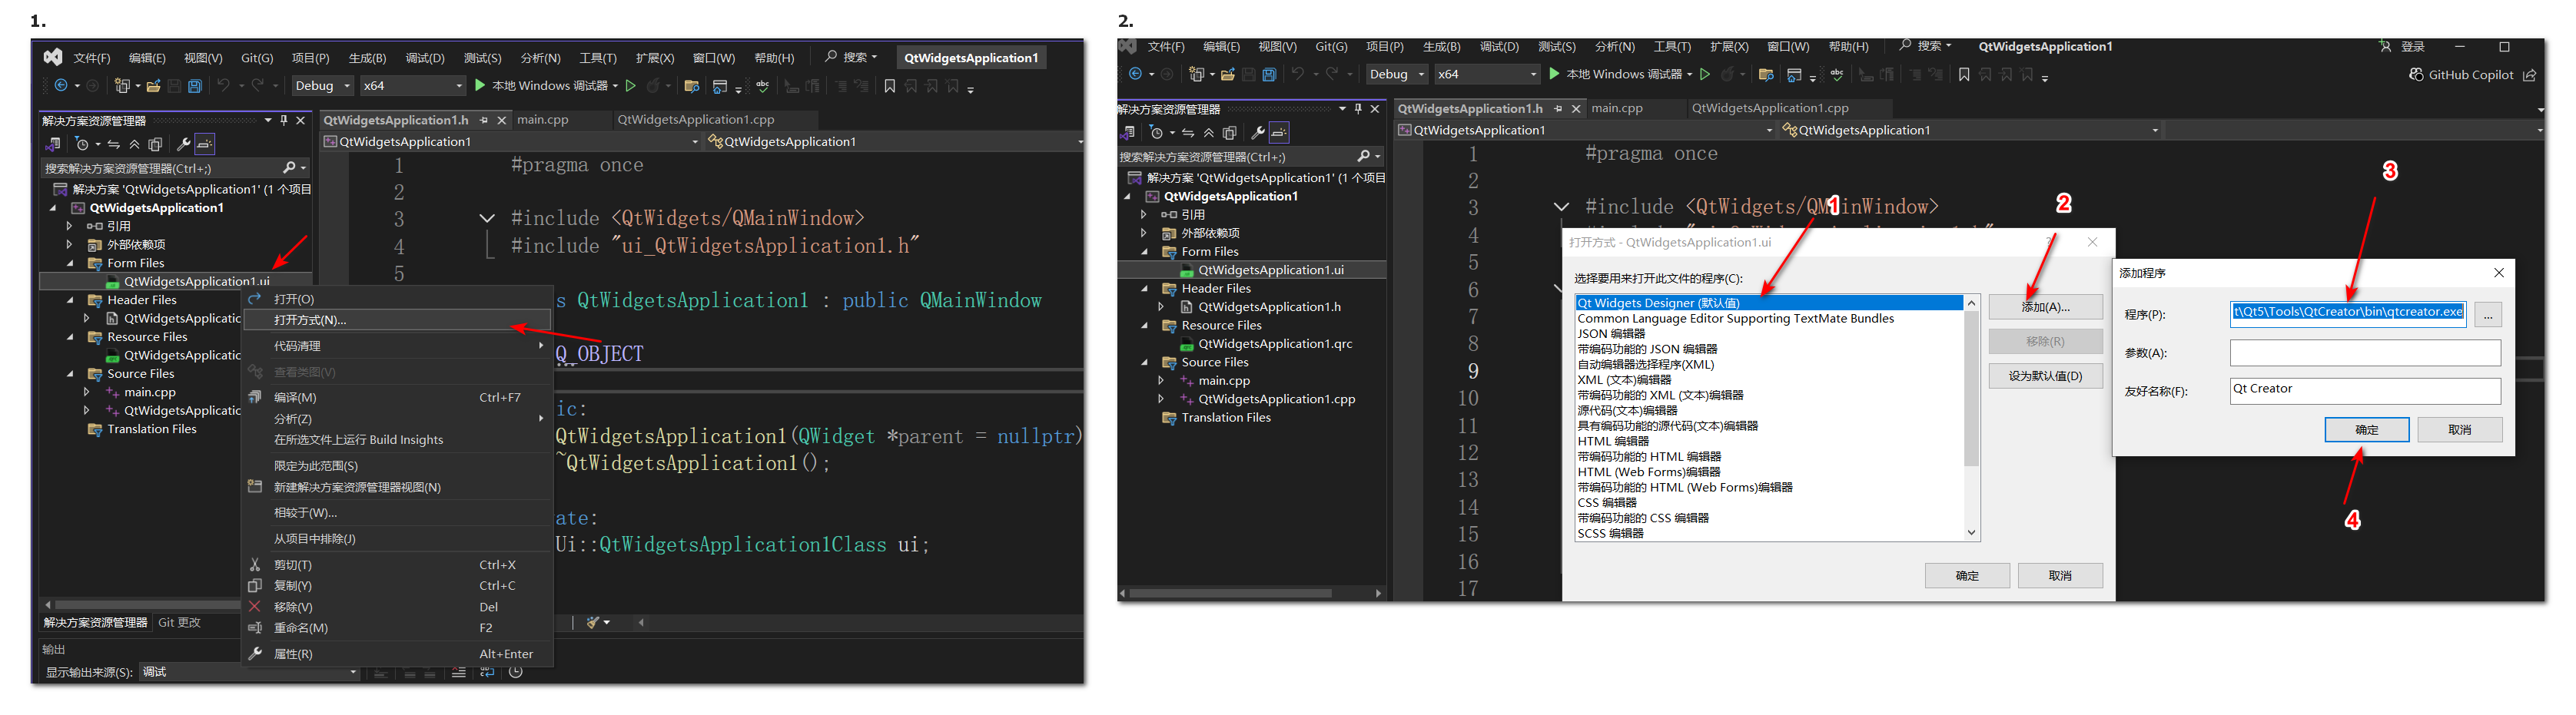Click 确定 at bottom of 打开方式 dialog

pyautogui.click(x=1967, y=576)
